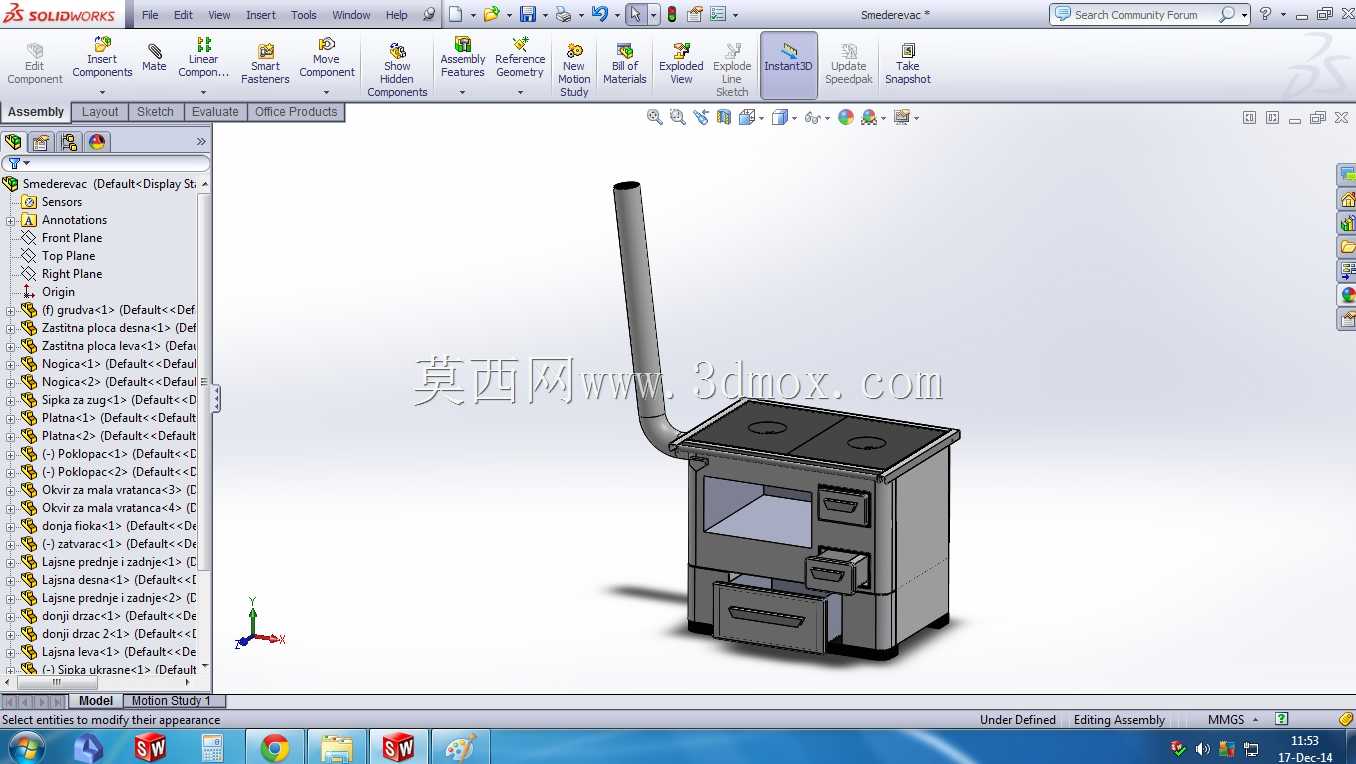Viewport: 1356px width, 764px height.
Task: Expand the Nogica<1> component node
Action: pyautogui.click(x=10, y=364)
